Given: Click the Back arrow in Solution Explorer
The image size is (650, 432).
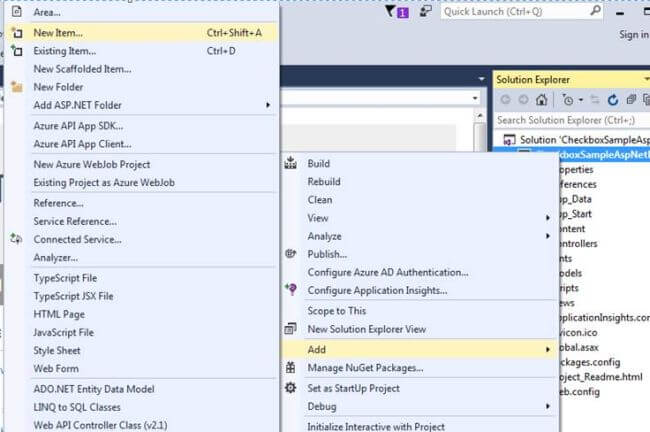Looking at the screenshot, I should [505, 100].
